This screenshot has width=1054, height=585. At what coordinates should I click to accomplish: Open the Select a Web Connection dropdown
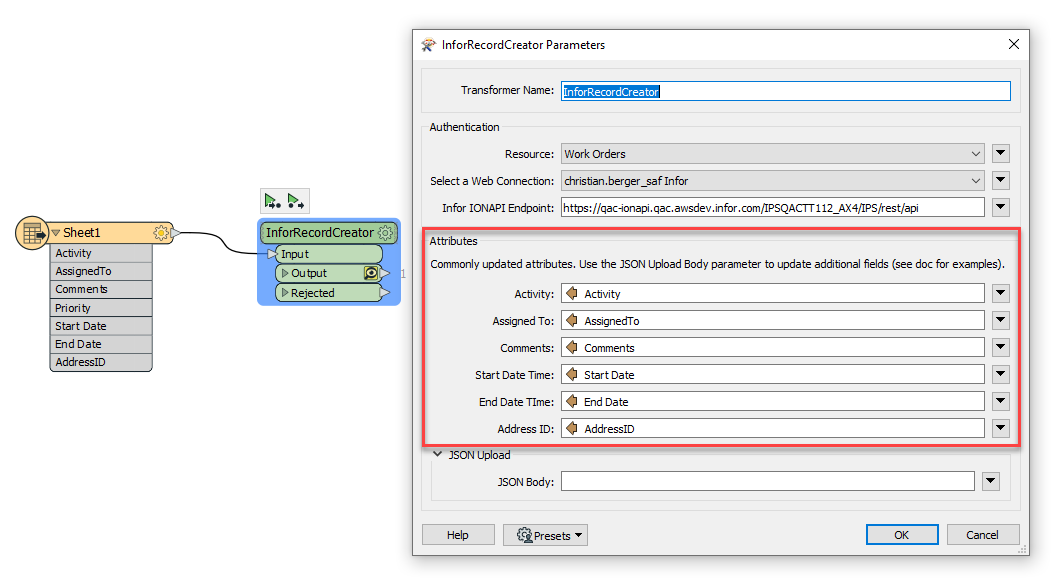pyautogui.click(x=772, y=181)
